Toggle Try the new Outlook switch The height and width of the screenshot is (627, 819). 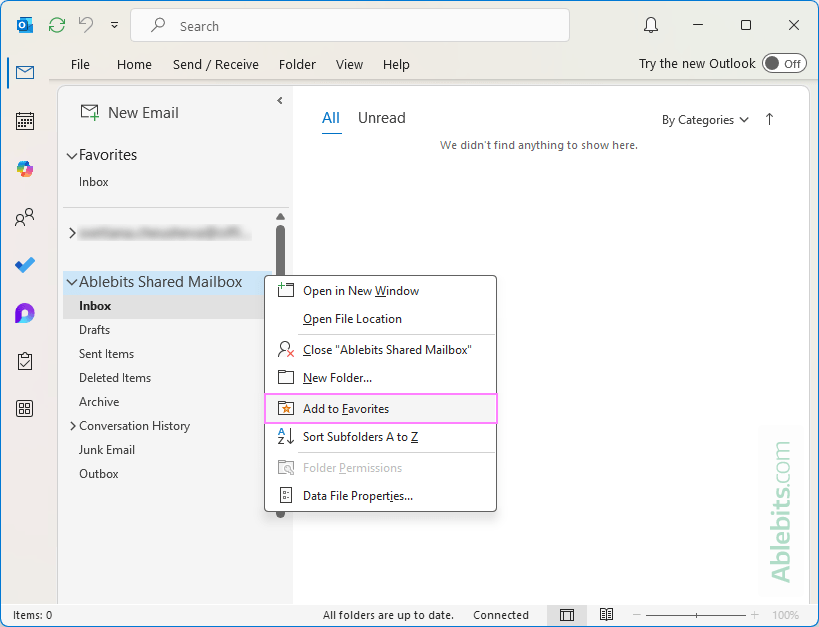[x=784, y=64]
